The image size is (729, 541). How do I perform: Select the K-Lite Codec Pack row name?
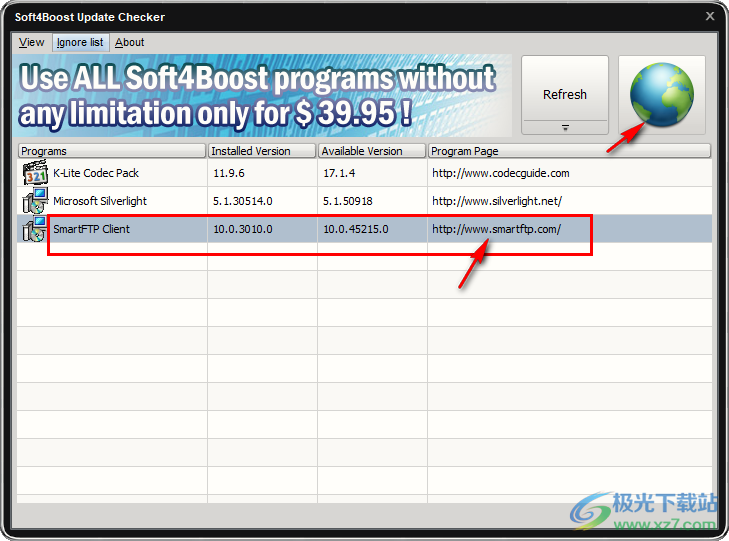click(x=96, y=173)
